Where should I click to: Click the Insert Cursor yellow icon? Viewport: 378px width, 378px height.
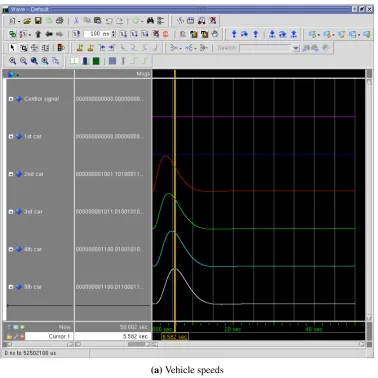[80, 48]
